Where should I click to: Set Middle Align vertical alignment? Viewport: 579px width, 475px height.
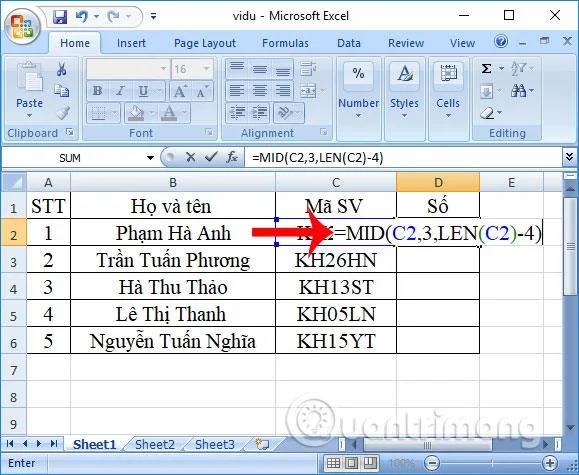click(260, 69)
